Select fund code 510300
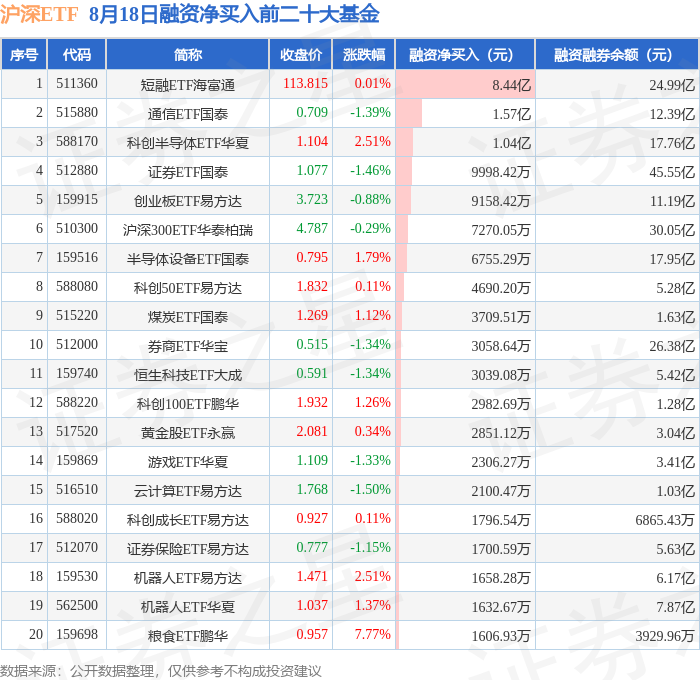 77,229
